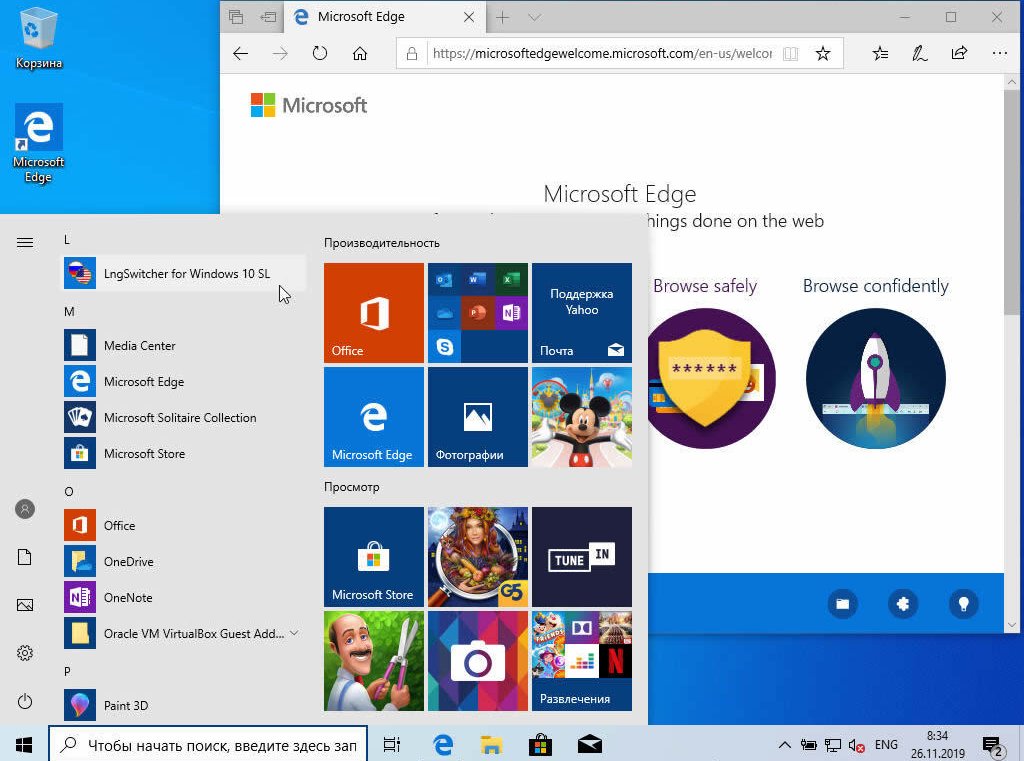The image size is (1024, 761).
Task: Launch Media Center from the app list
Action: (185, 345)
